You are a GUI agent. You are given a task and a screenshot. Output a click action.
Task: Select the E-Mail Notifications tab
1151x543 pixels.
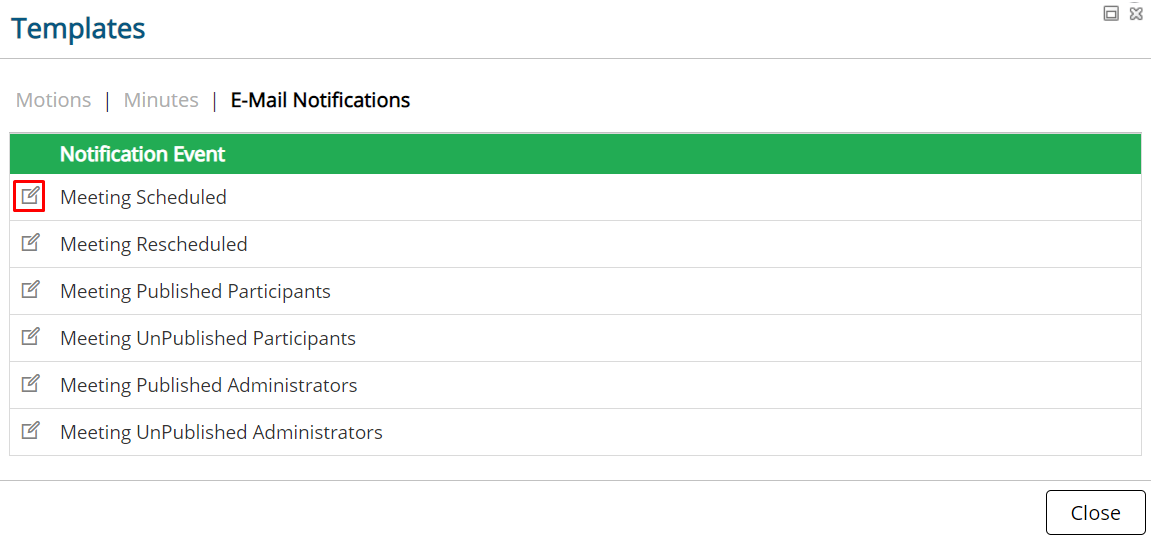320,100
